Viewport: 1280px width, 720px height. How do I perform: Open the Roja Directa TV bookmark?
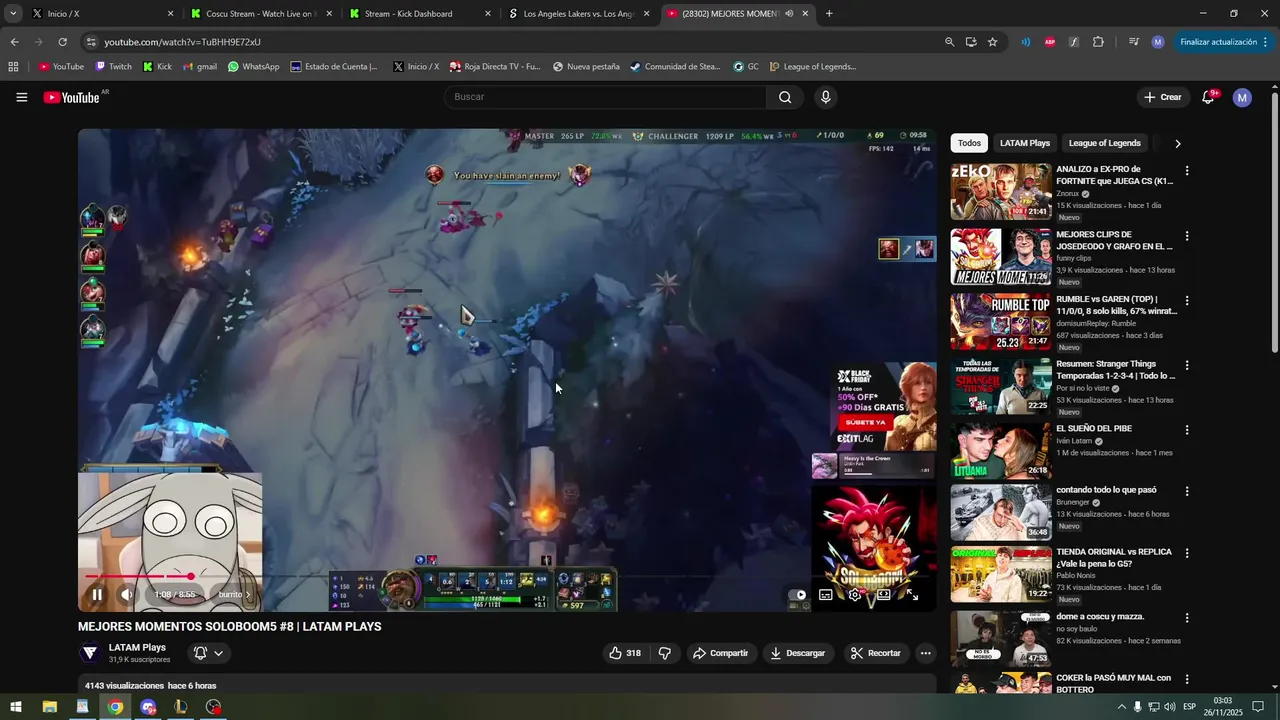tap(495, 67)
